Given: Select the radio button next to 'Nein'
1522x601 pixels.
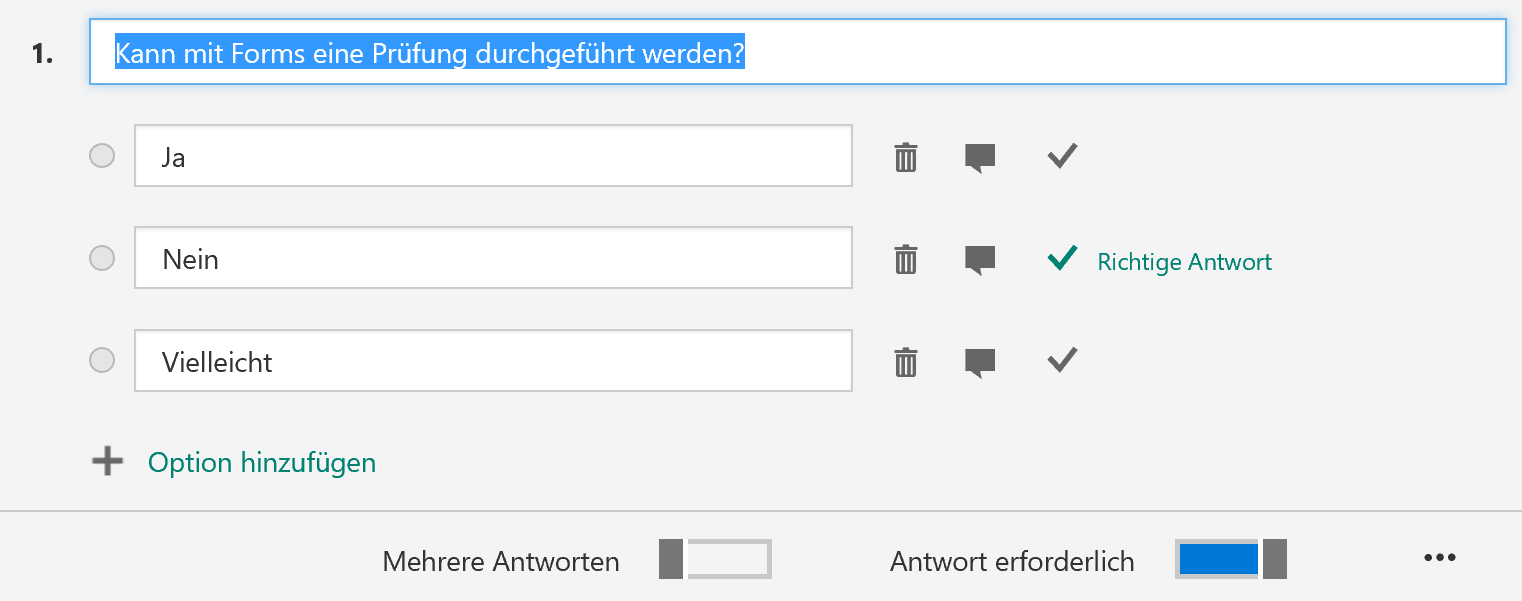Looking at the screenshot, I should coord(102,258).
